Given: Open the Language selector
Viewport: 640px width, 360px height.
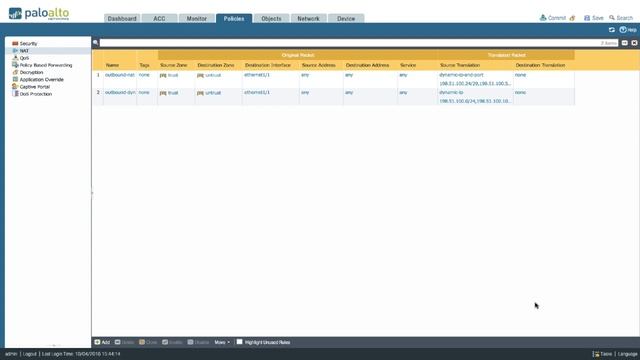Looking at the screenshot, I should 627,354.
